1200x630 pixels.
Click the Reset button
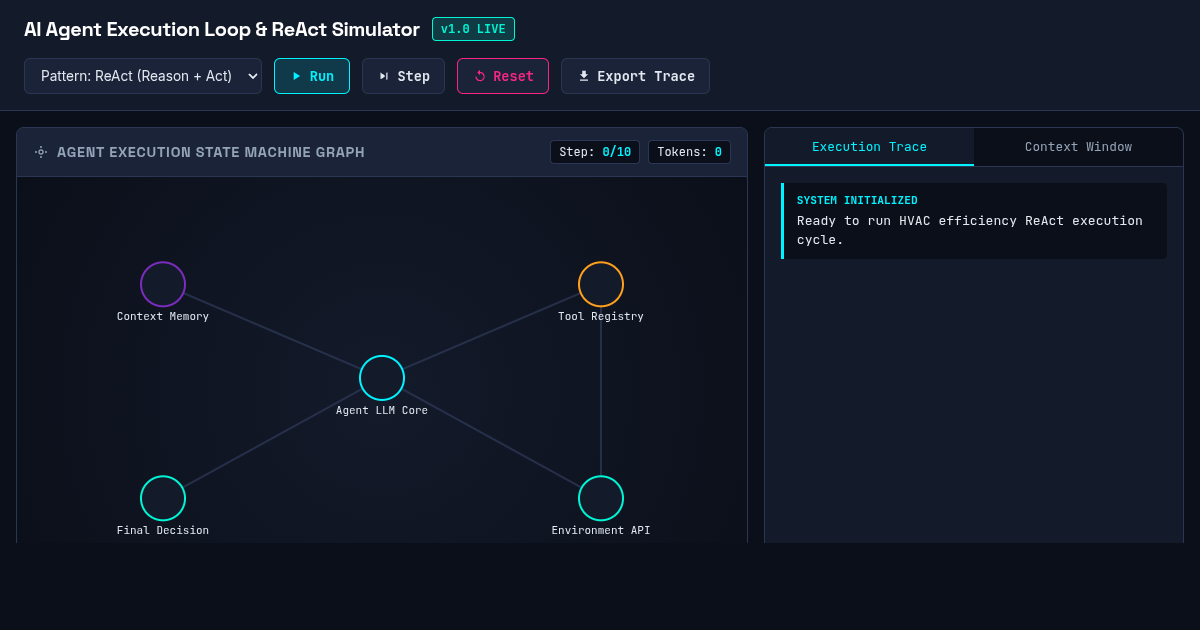(503, 76)
